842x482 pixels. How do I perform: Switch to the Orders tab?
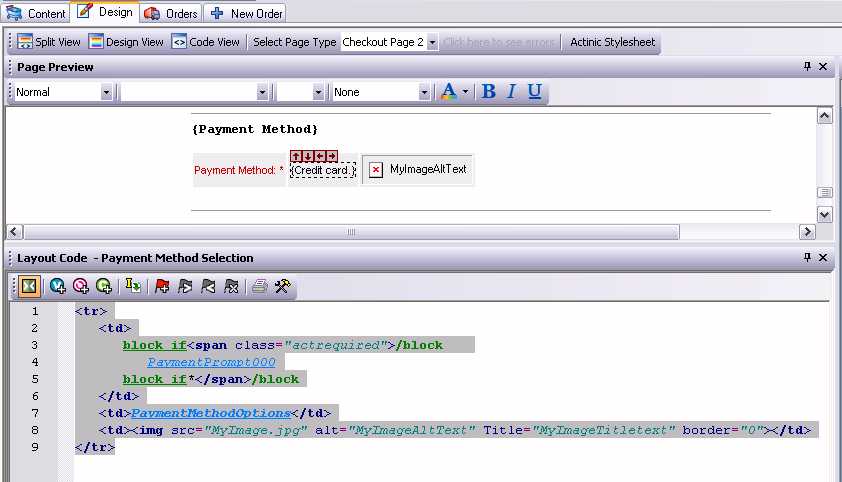[171, 13]
